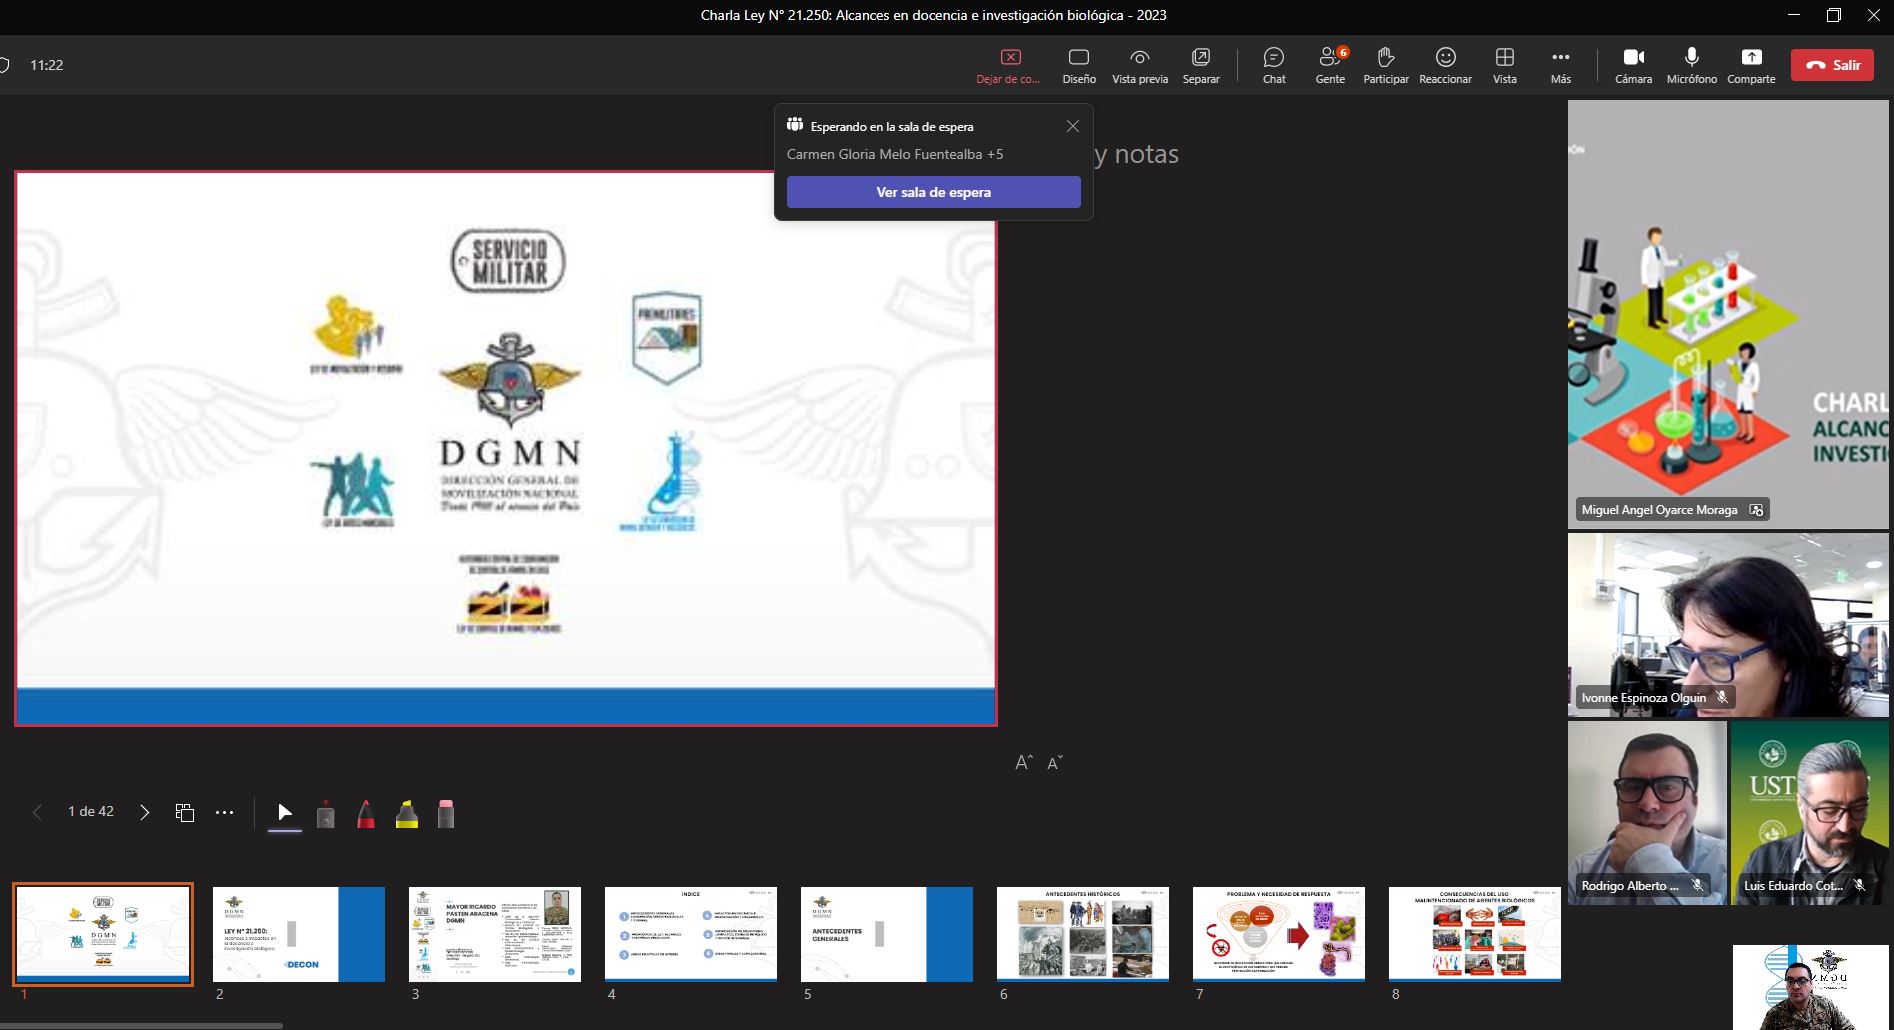Stop sharing with Dejar de compartir button

coord(1009,65)
